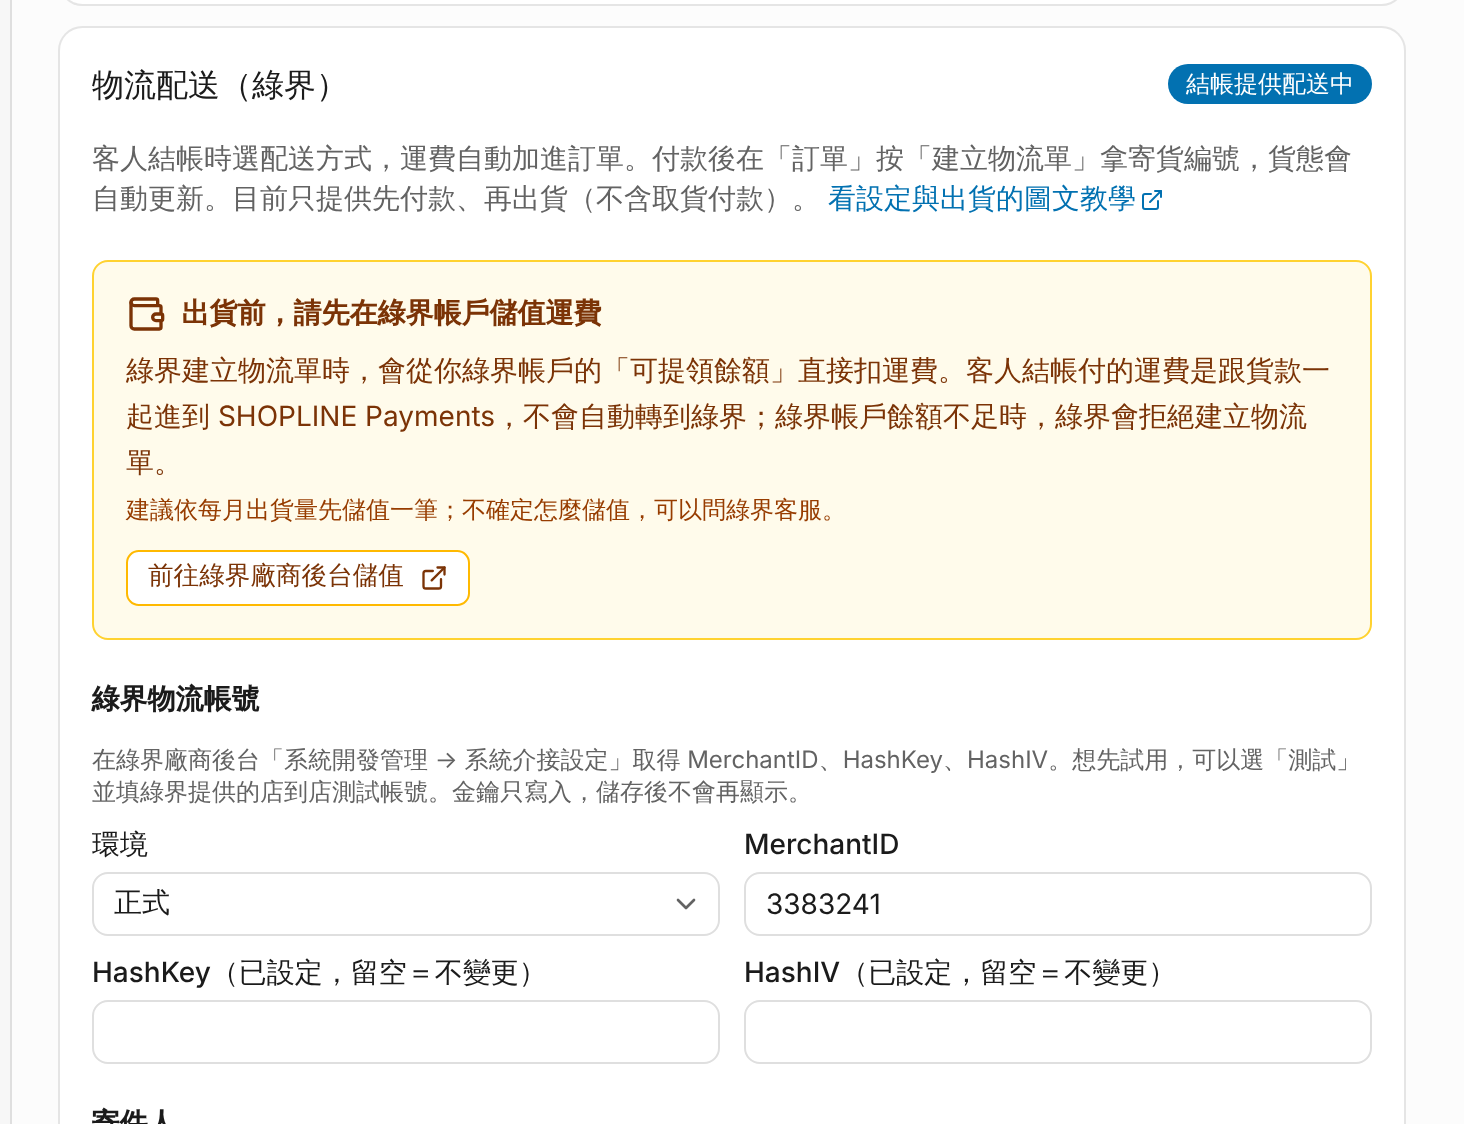The width and height of the screenshot is (1464, 1124).
Task: Open the 環境 dropdown showing 正式
Action: point(406,904)
